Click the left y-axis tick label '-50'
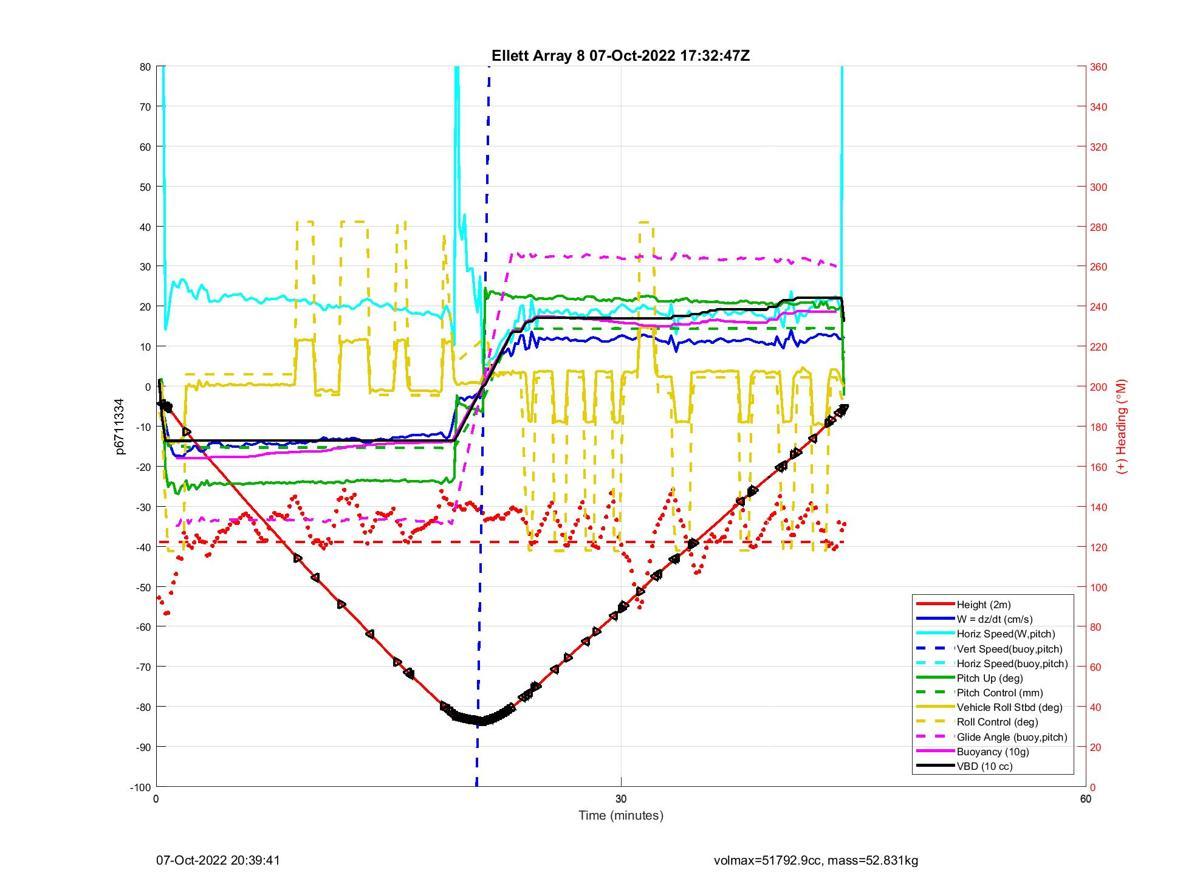This screenshot has width=1200, height=885. pyautogui.click(x=143, y=587)
